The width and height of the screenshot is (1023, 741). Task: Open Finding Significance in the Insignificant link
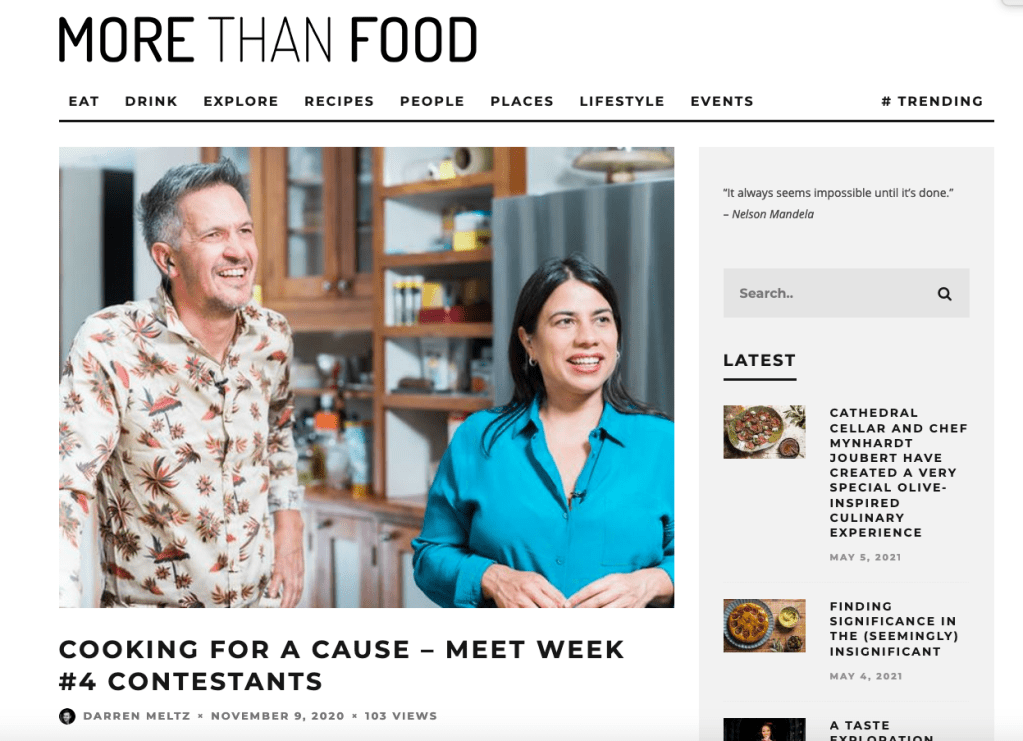[x=893, y=629]
